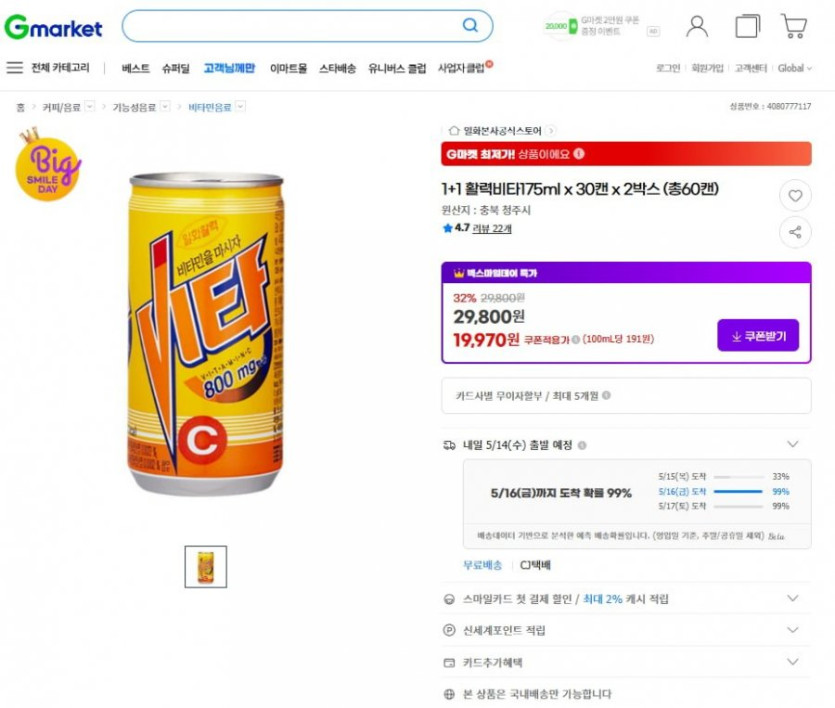Toggle the wishlist heart on the product

[795, 196]
